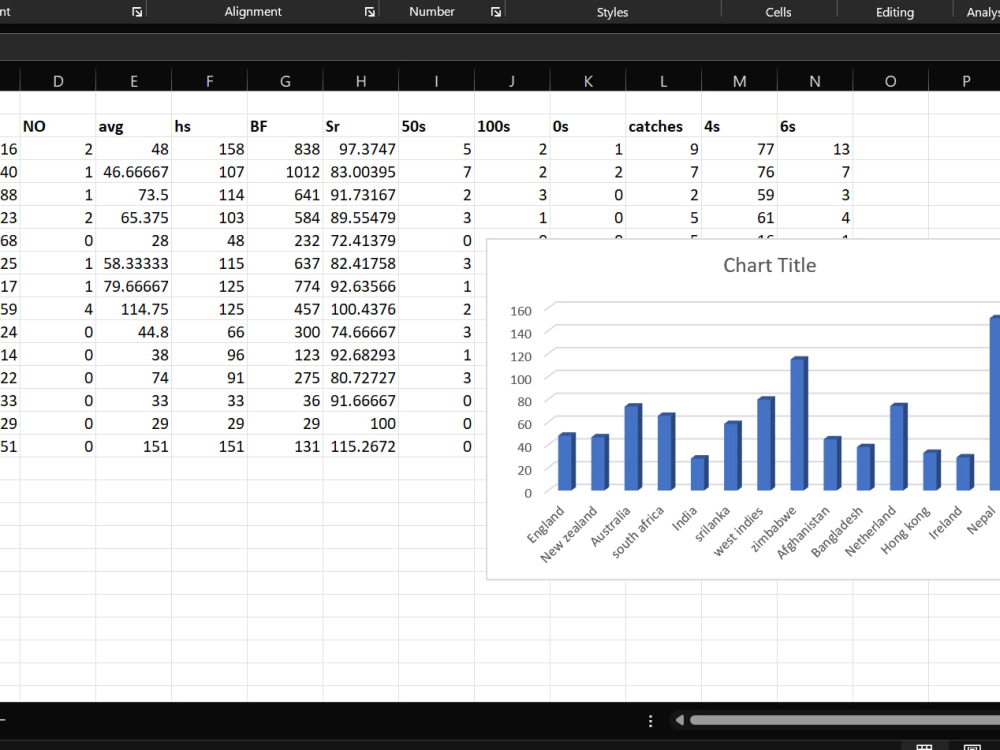
Task: Select the cell containing 79.66667
Action: click(x=133, y=286)
